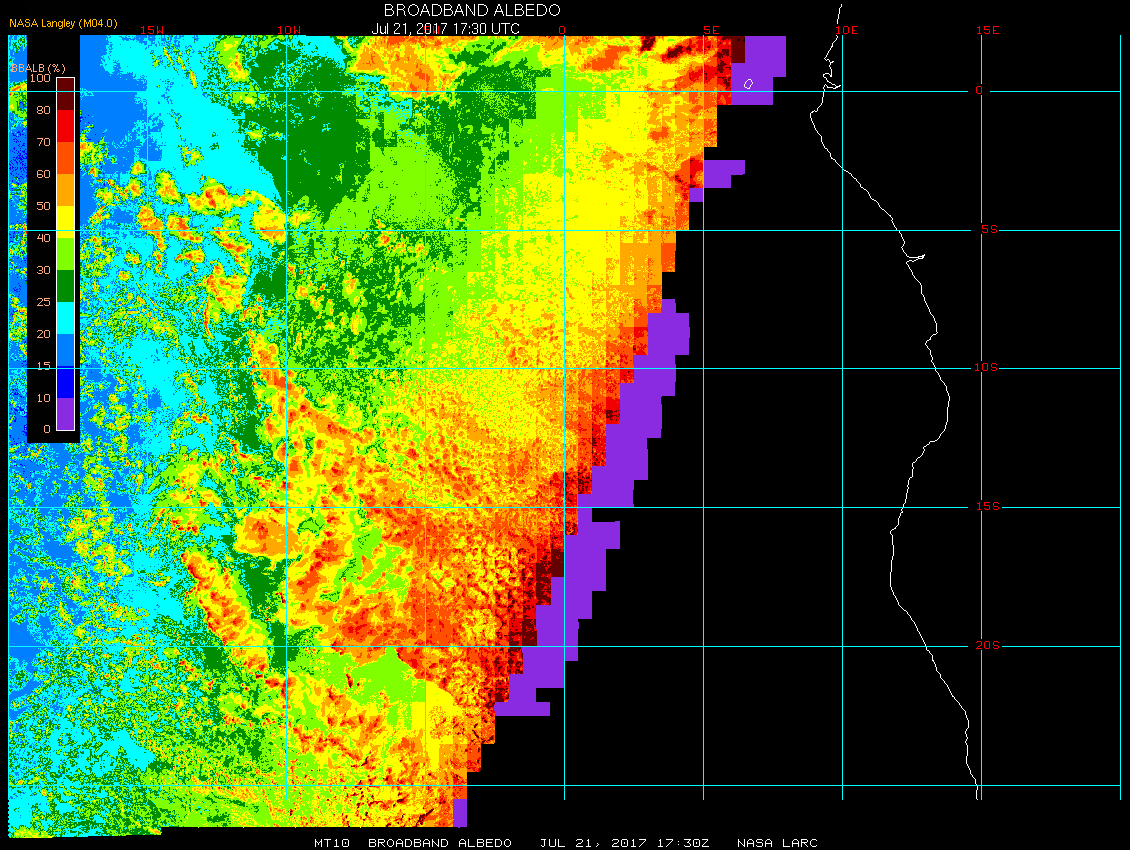Click the 25 value on the legend scale

[x=43, y=302]
